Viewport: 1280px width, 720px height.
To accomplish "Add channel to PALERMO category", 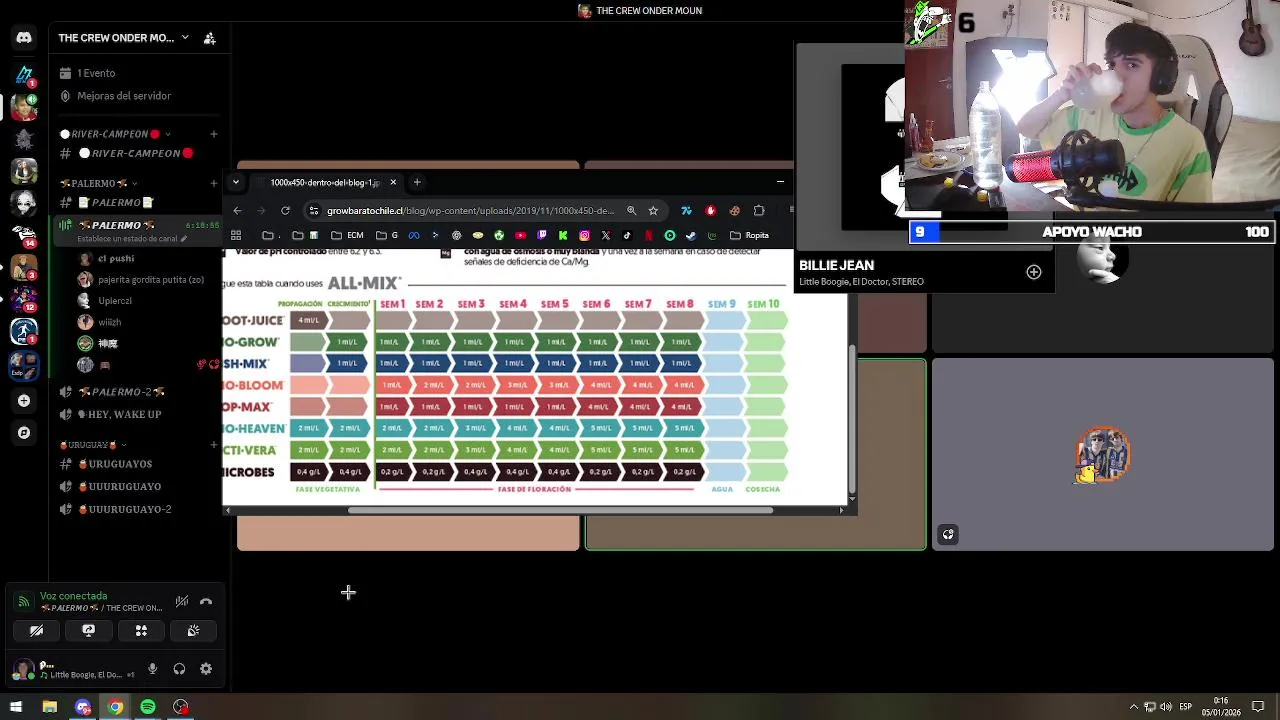I will tap(214, 183).
